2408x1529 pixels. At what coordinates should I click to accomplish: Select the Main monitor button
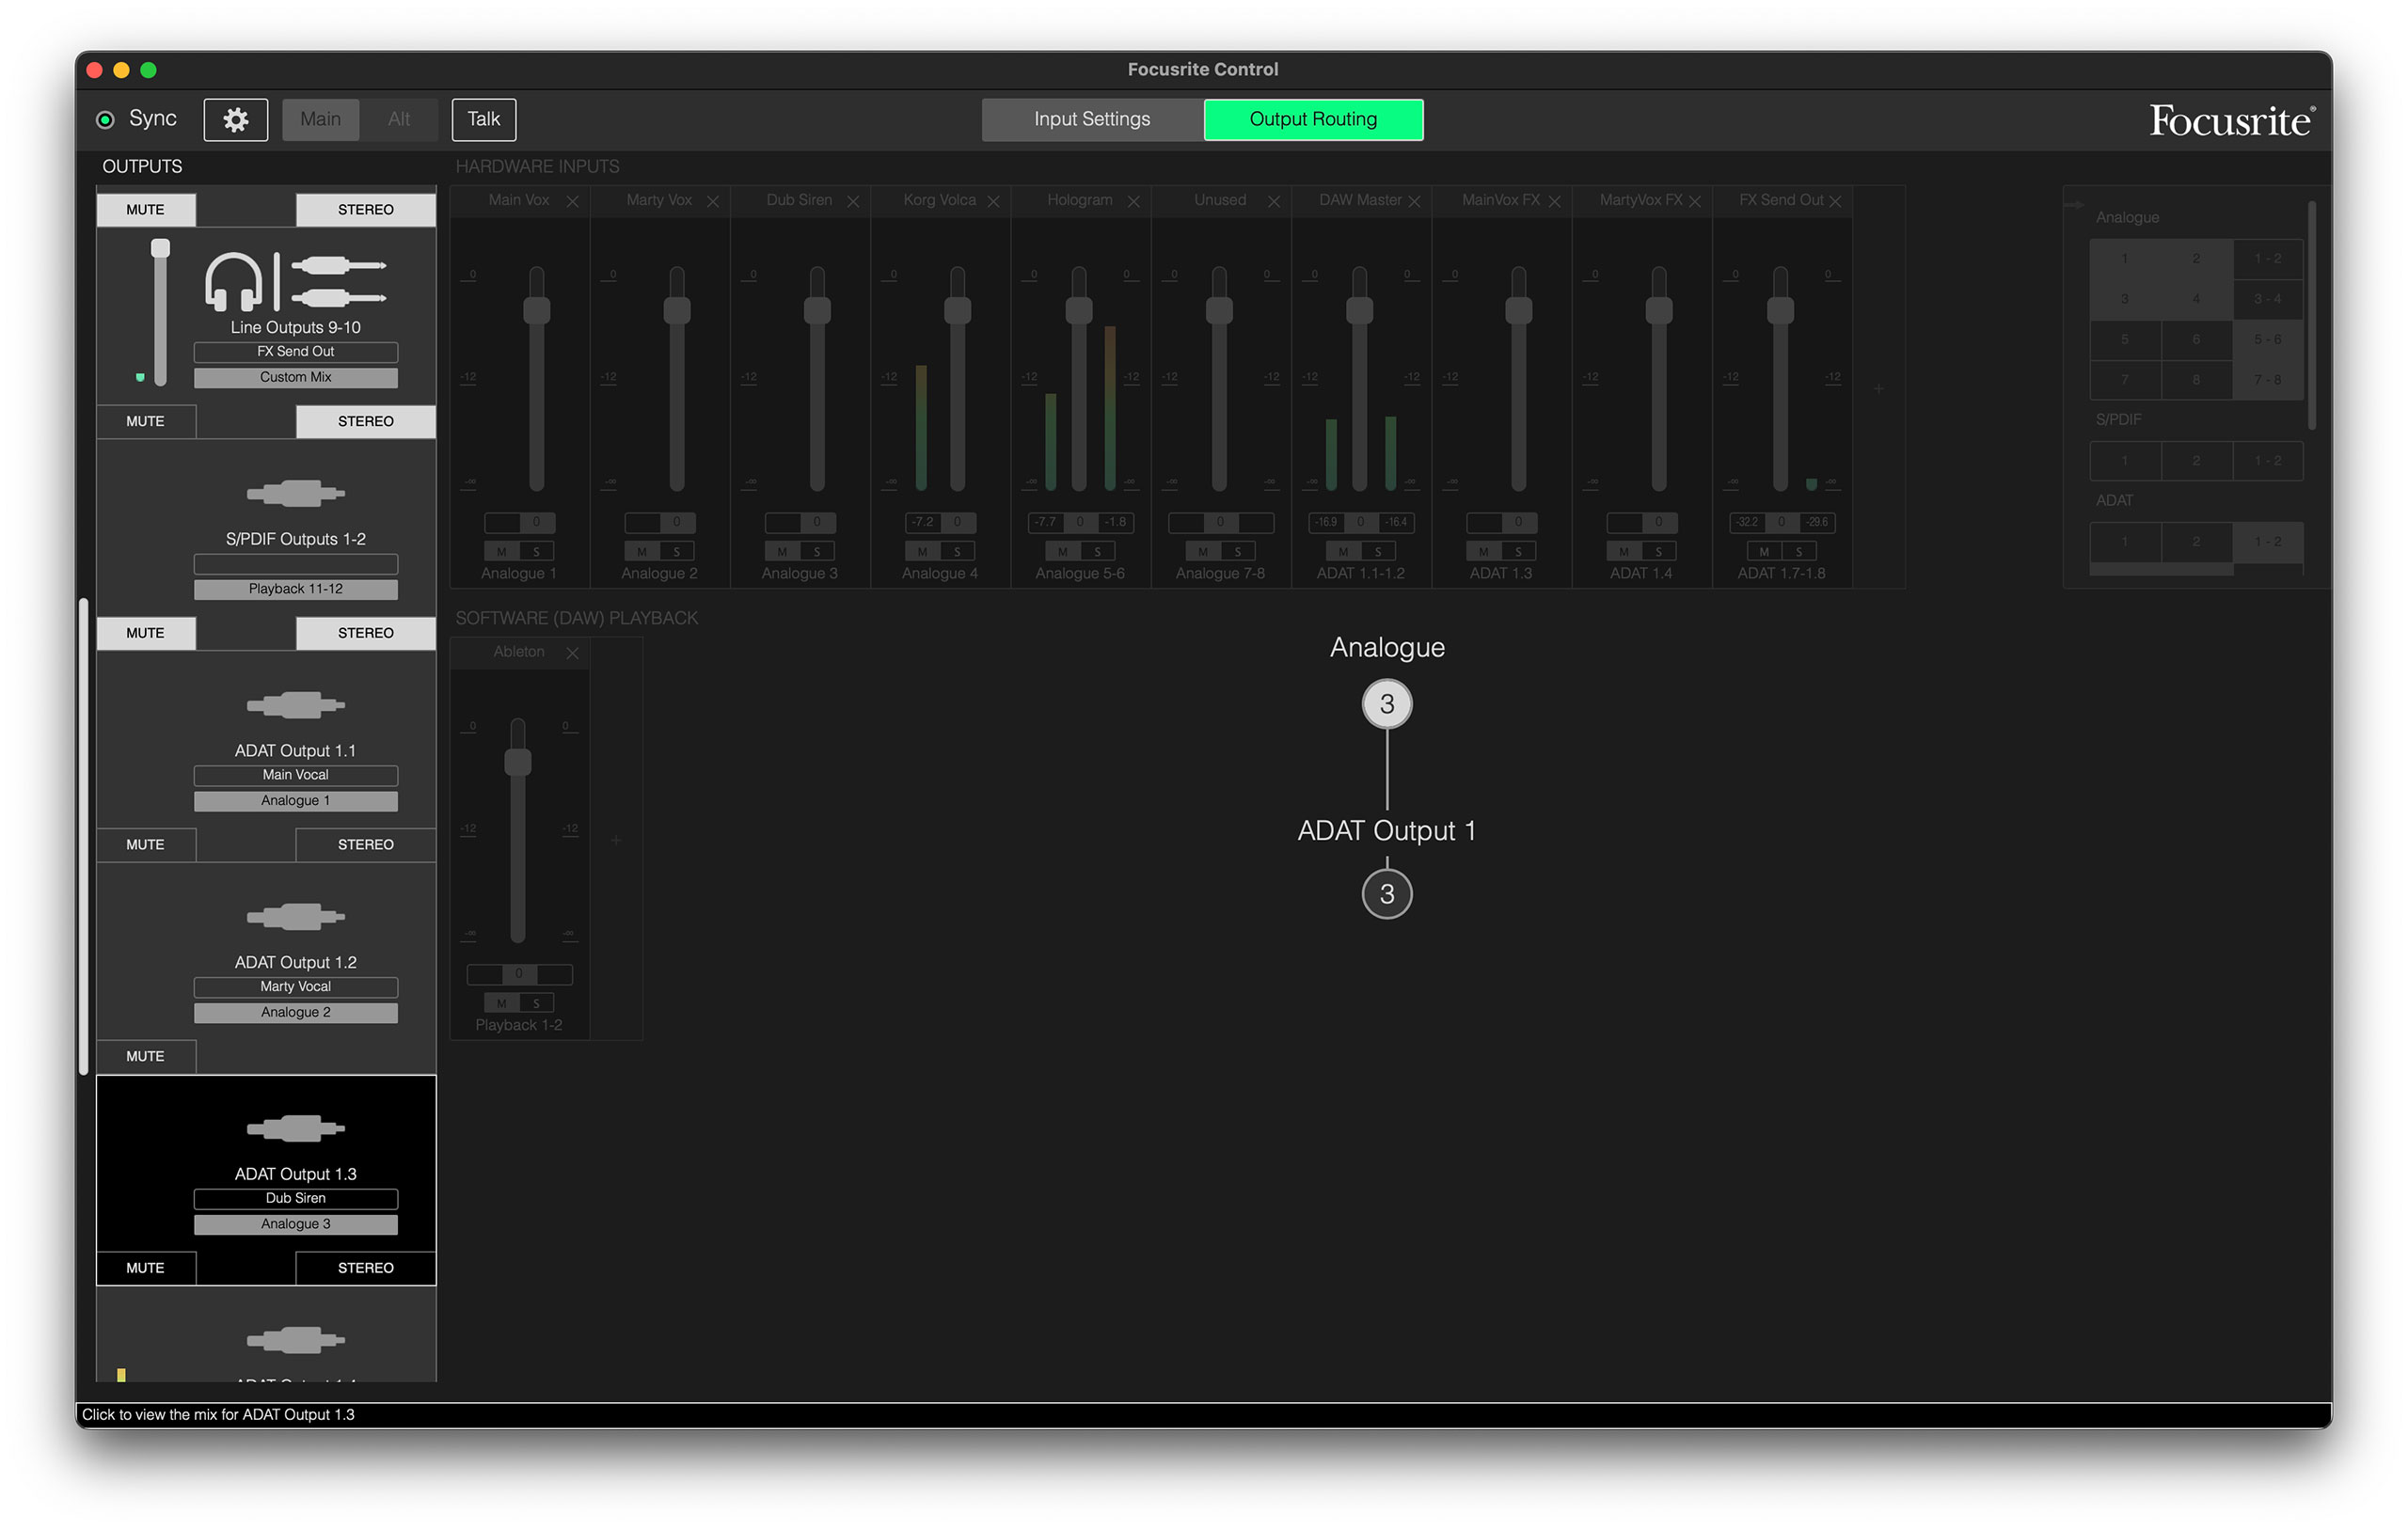[320, 120]
